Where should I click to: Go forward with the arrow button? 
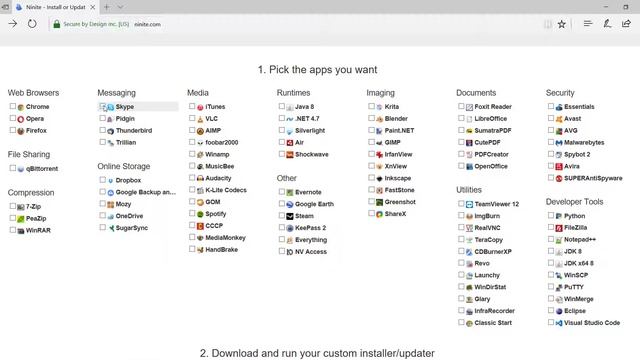[13, 24]
